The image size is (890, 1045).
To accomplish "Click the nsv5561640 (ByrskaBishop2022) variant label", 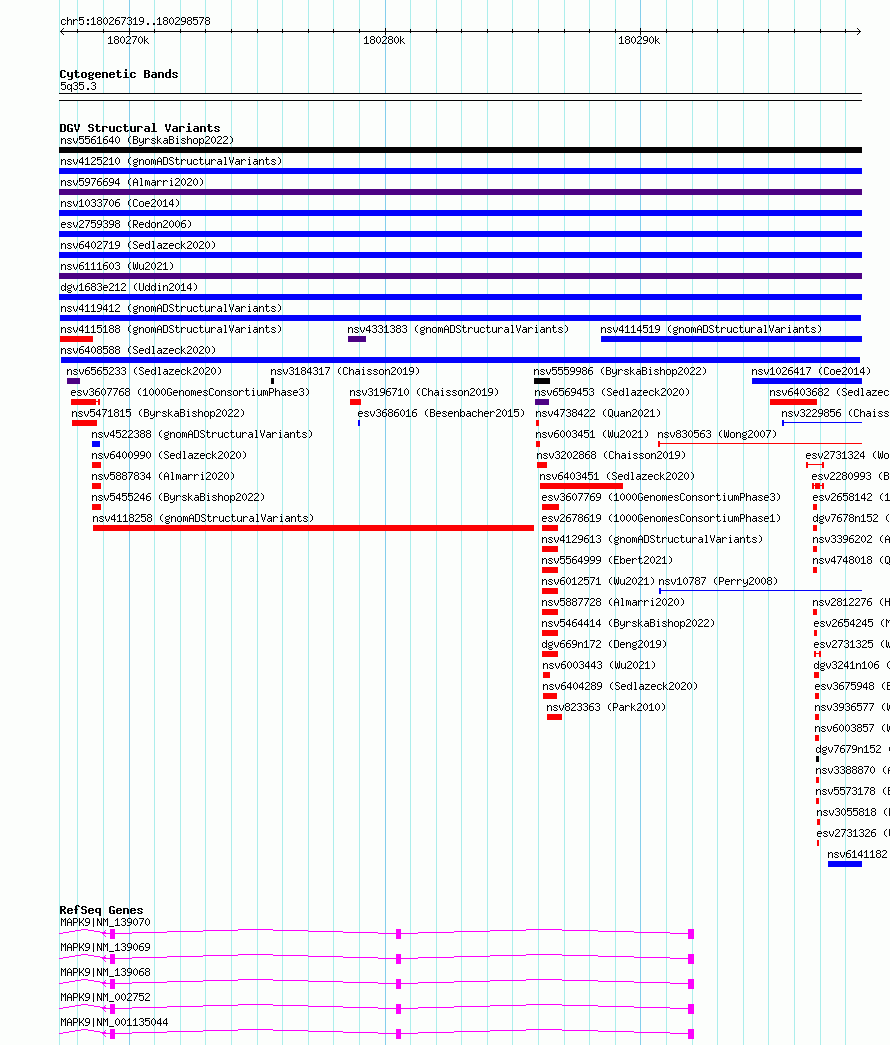I will coord(147,141).
